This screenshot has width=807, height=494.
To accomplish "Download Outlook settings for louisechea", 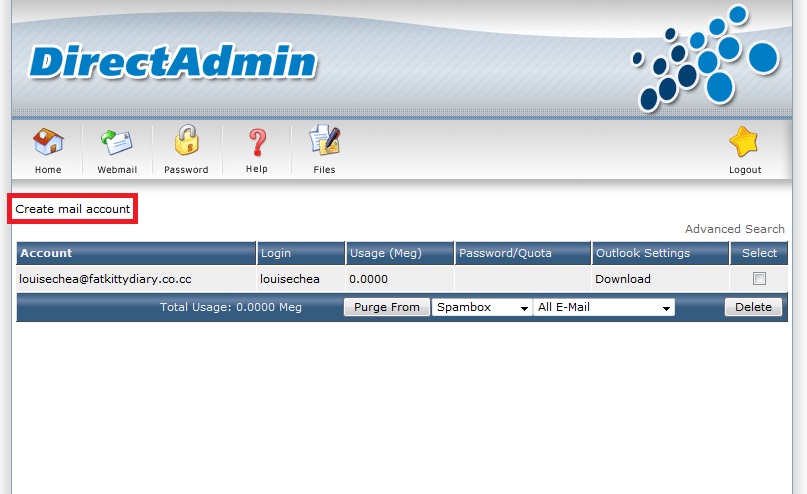I will (x=623, y=279).
